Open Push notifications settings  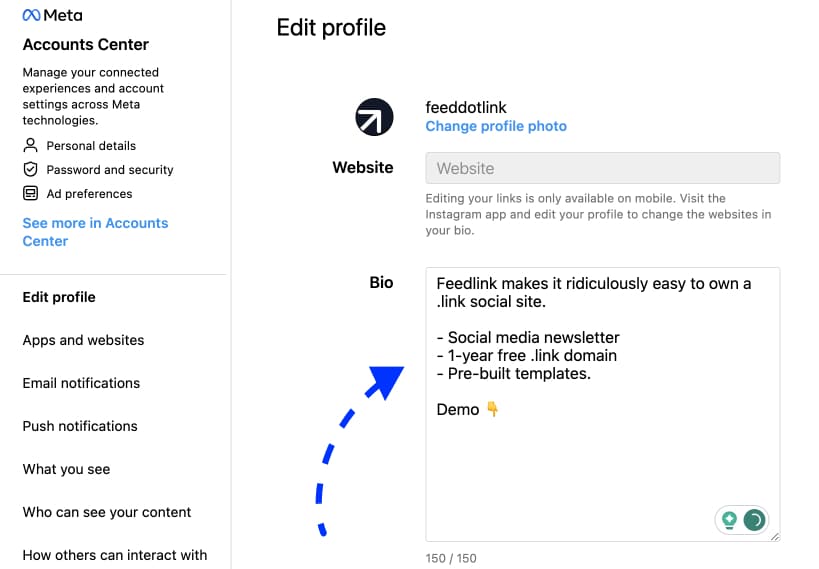point(80,426)
